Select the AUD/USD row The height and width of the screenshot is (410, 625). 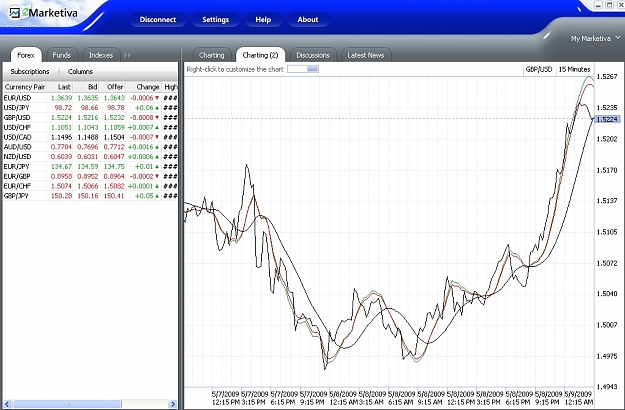[90, 147]
